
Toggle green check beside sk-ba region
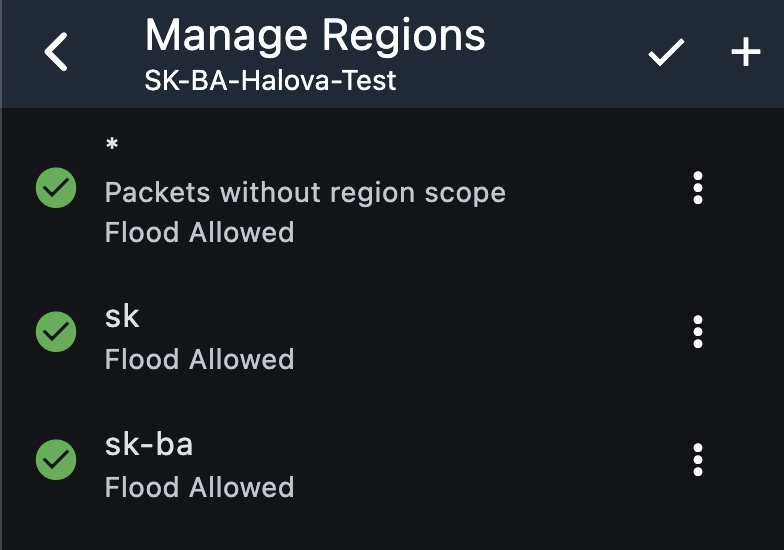(x=56, y=460)
